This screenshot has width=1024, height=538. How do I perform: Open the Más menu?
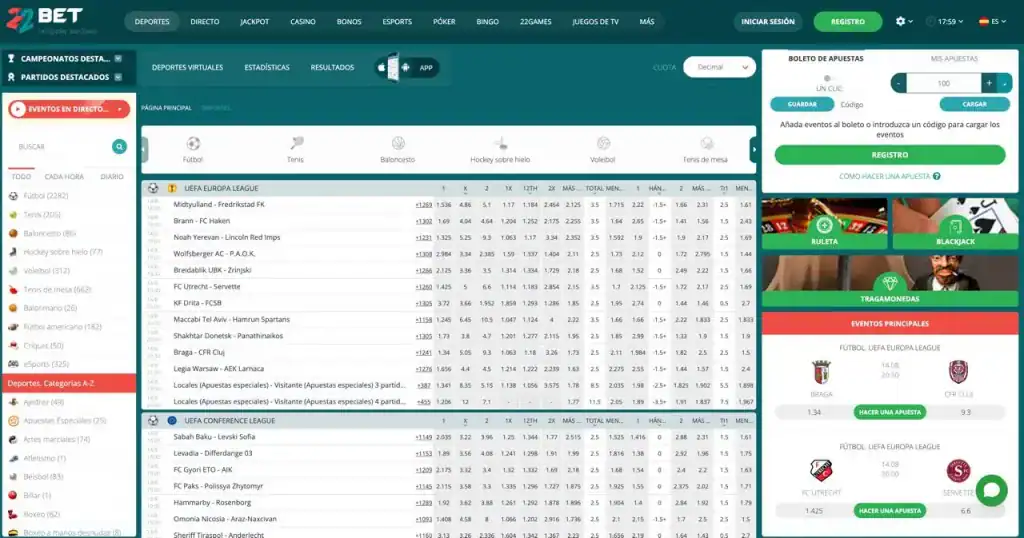tap(647, 22)
